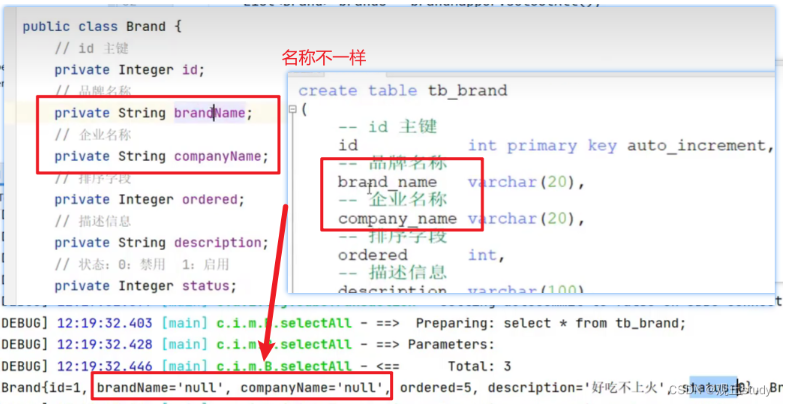Viewport: 802px width, 406px height.
Task: Click the 'Preparing: select * from tb_brand;' log line
Action: (550, 324)
